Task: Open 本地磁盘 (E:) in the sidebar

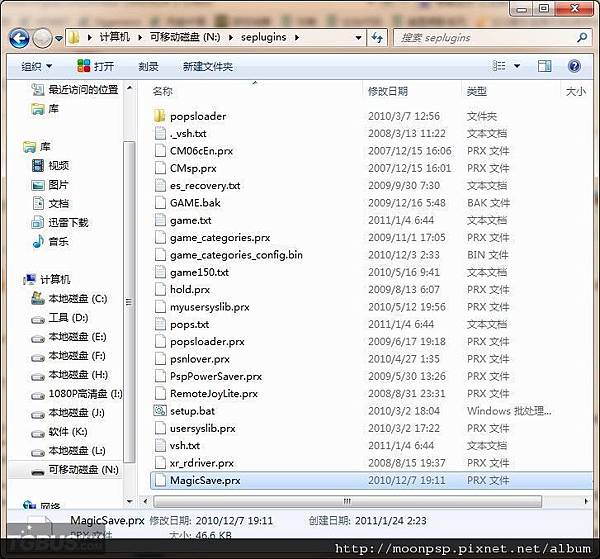Action: pos(69,337)
